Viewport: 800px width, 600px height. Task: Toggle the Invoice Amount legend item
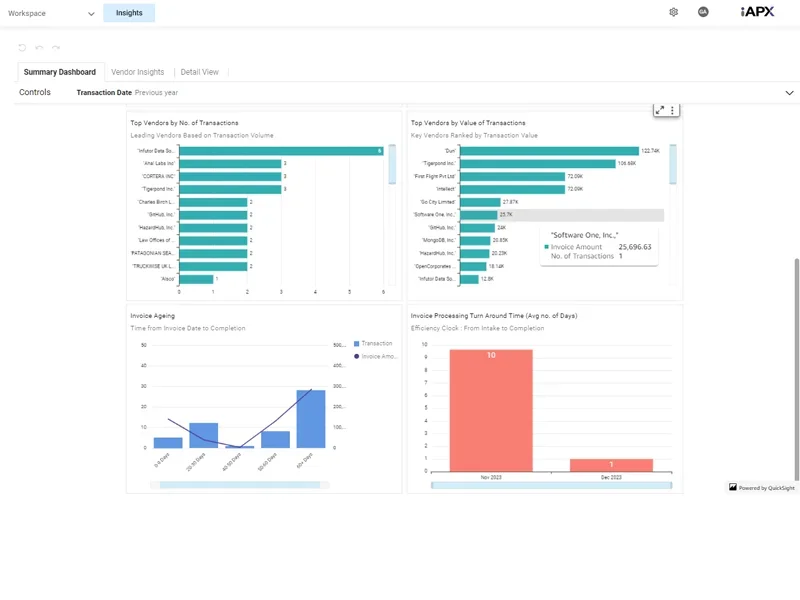375,356
